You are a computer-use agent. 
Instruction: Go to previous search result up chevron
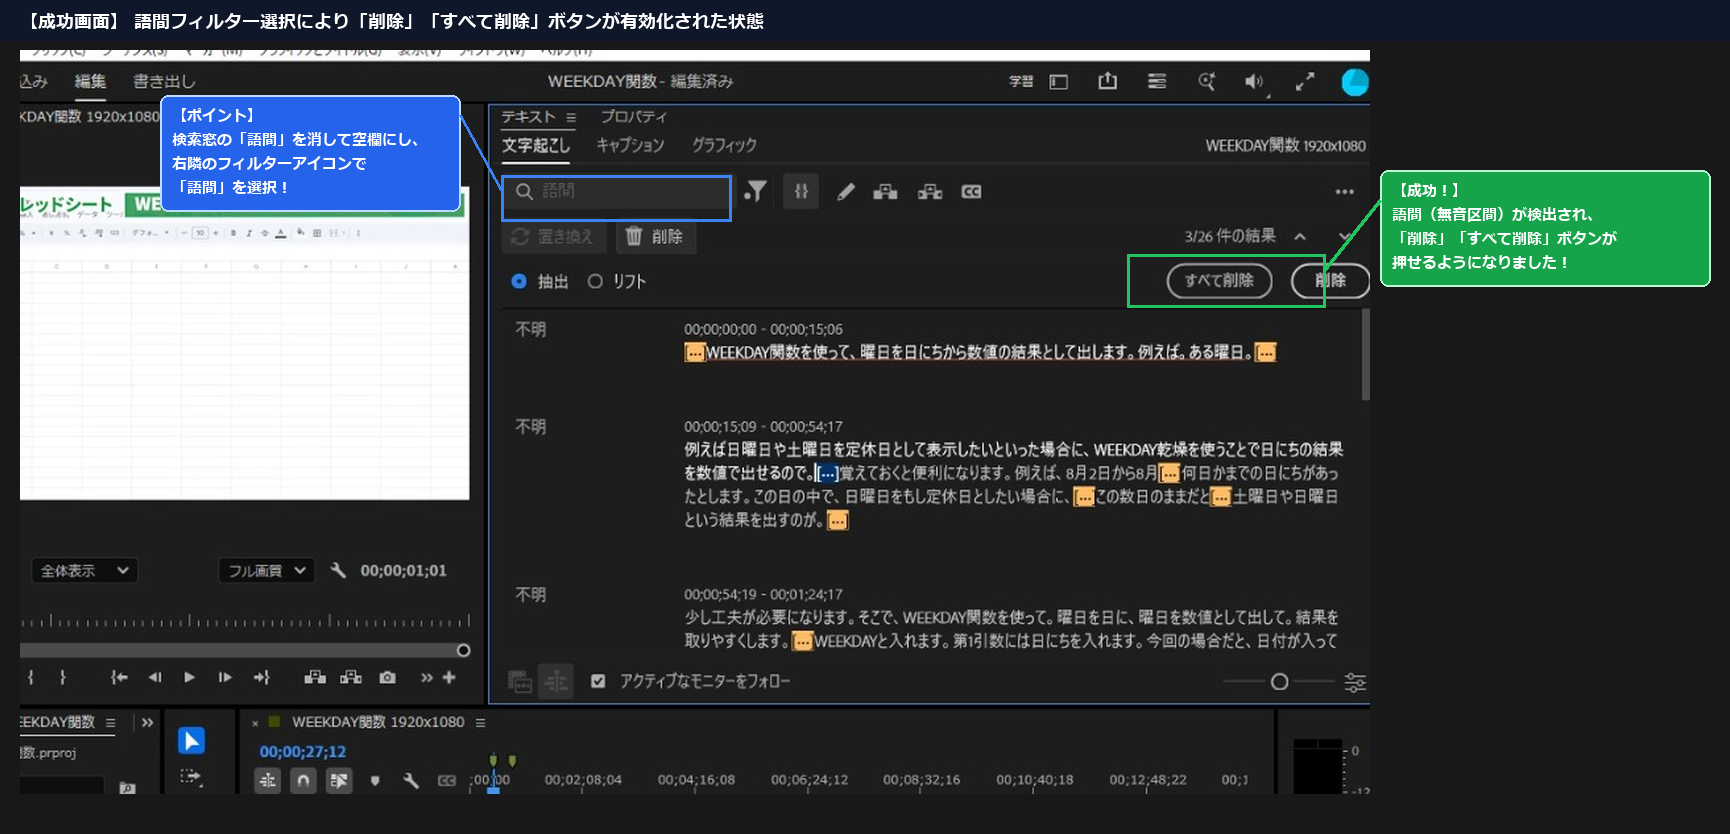(x=1300, y=237)
